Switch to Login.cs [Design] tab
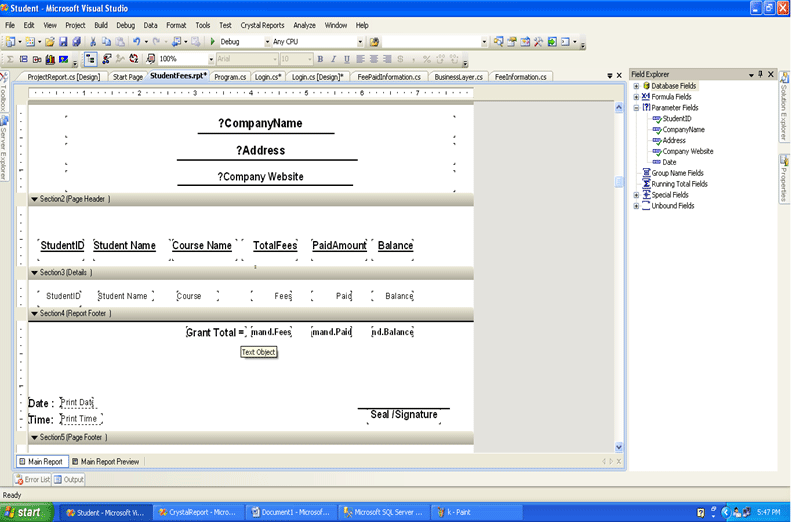The image size is (791, 522). point(317,77)
